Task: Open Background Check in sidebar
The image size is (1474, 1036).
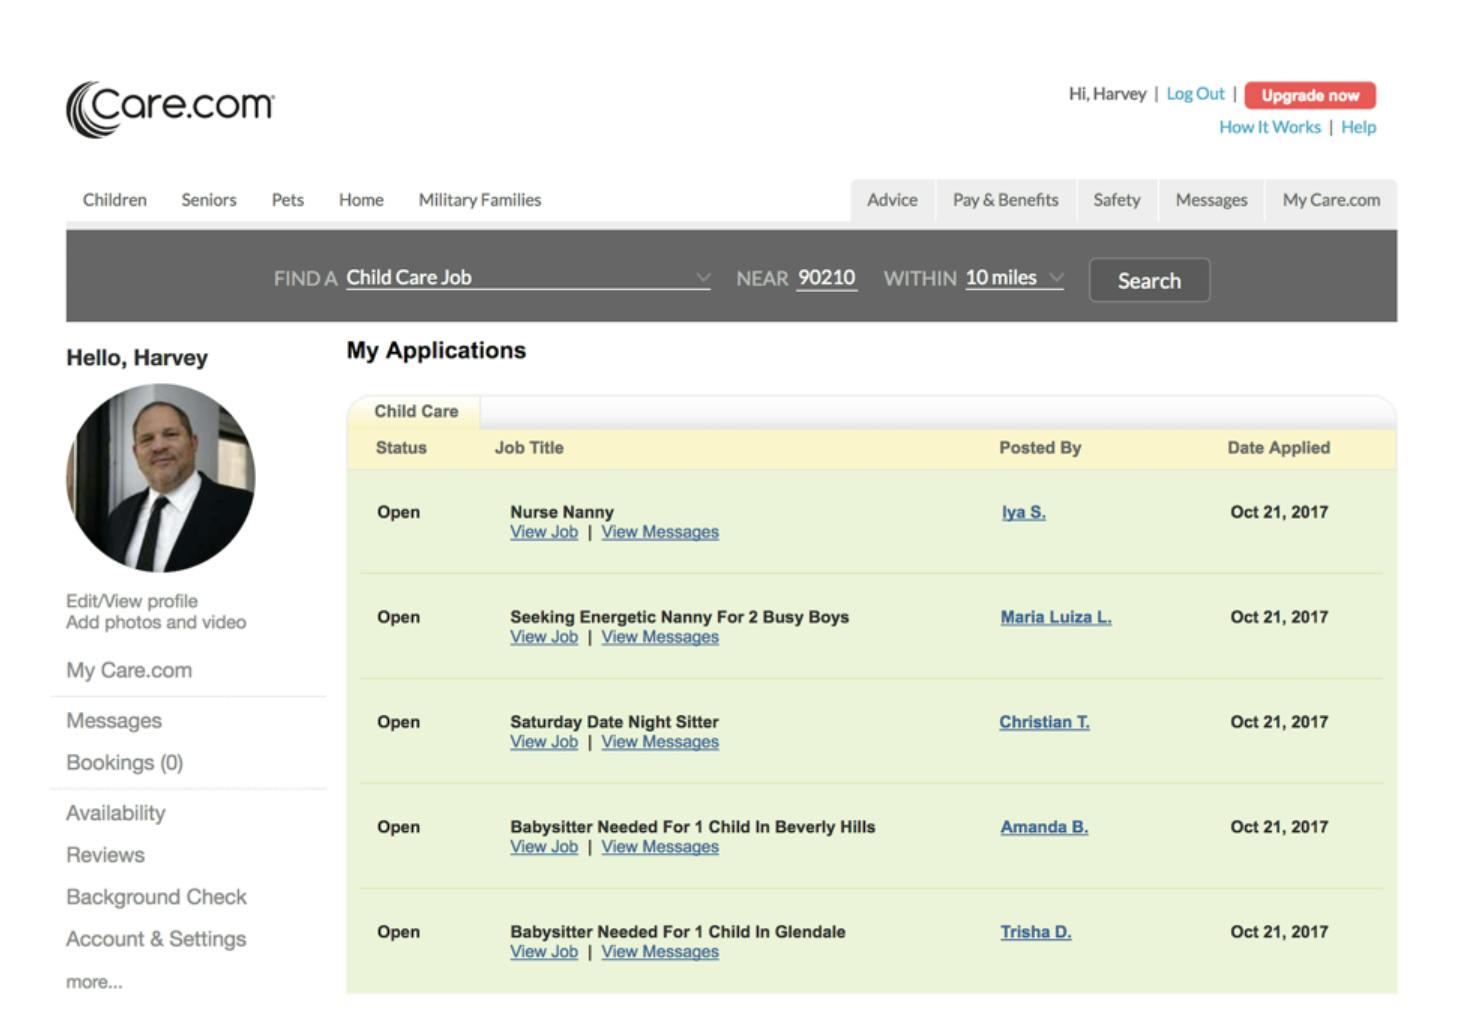Action: (x=156, y=897)
